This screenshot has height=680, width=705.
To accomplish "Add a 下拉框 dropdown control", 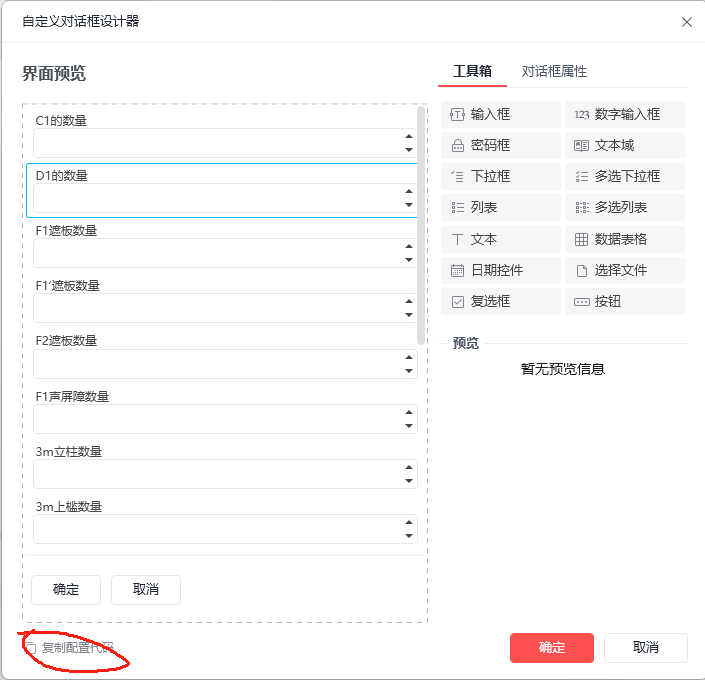I will pos(500,176).
